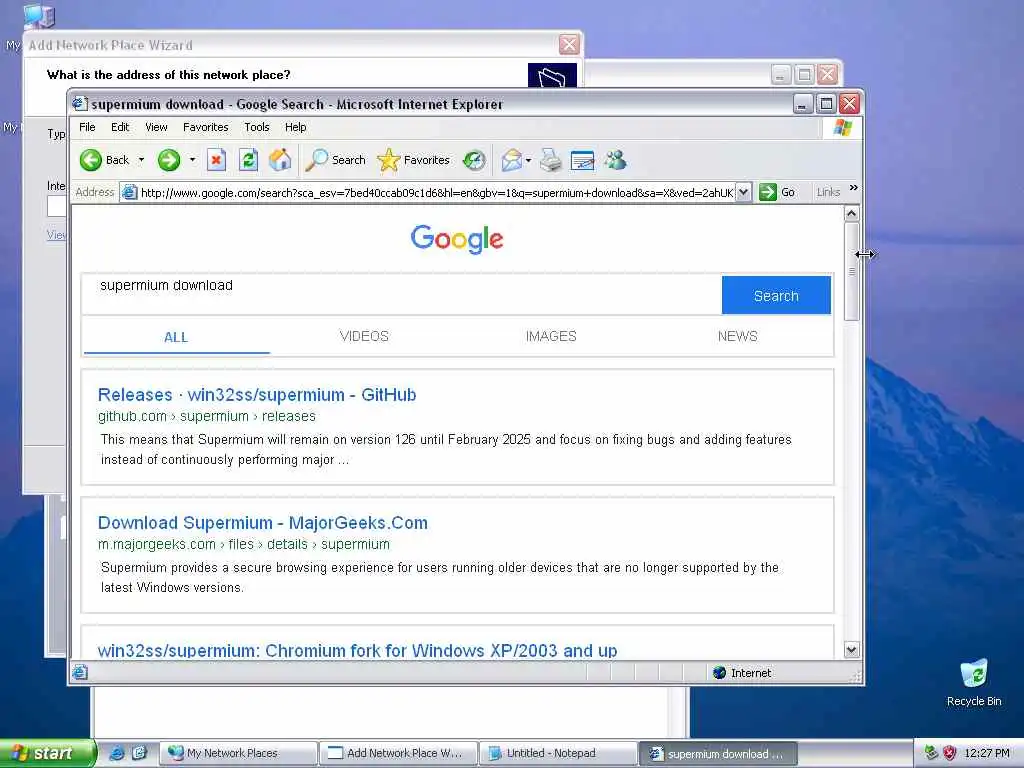Screen dimensions: 1024x768
Task: Open the Back button history dropdown arrow
Action: [x=141, y=160]
